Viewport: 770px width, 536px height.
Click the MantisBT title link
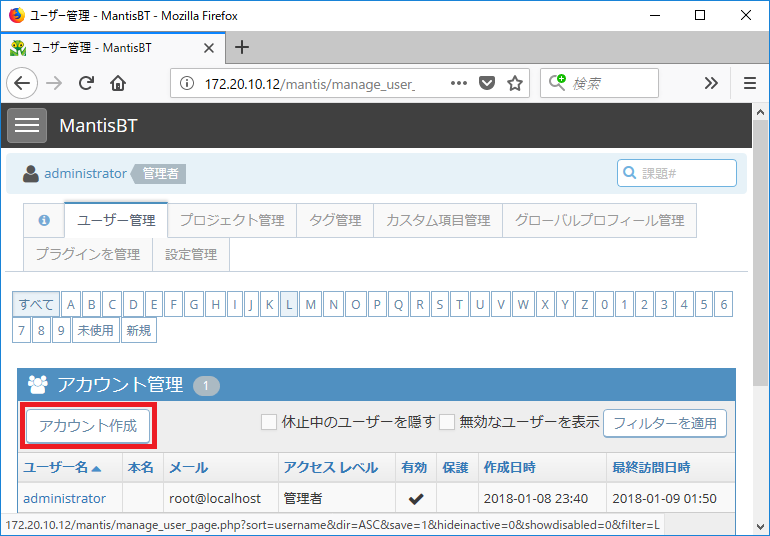click(x=98, y=126)
